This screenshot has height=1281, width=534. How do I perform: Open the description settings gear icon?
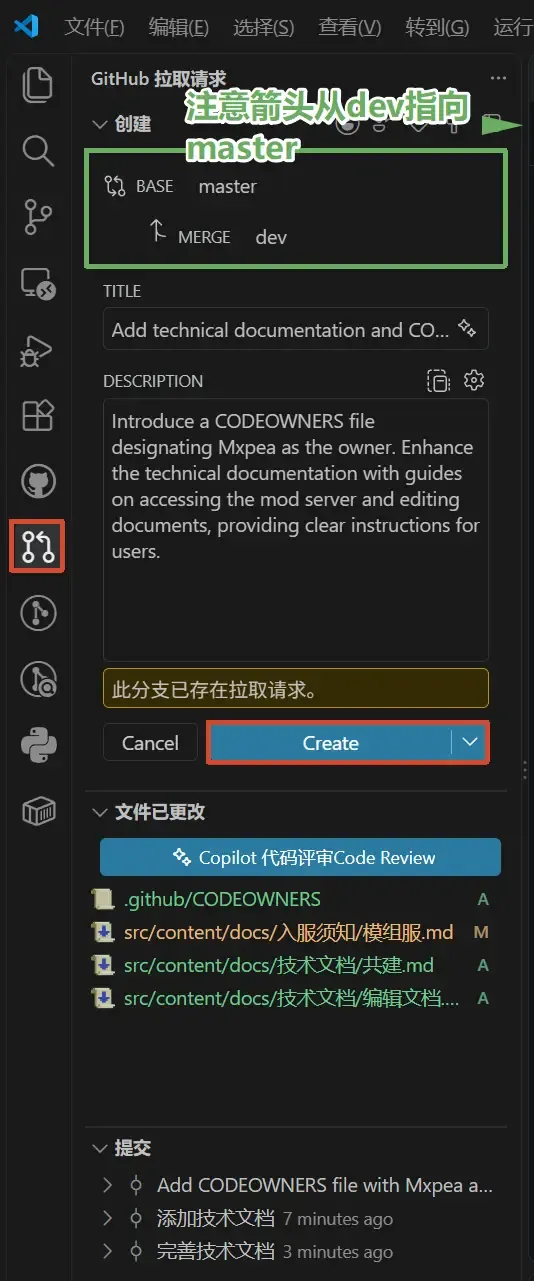pos(474,381)
